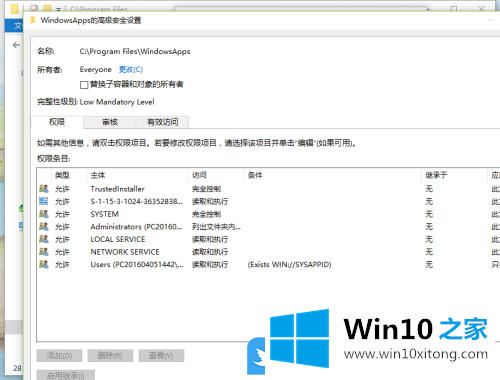Click the S-1-15-3-1024 entry app package icon
500x380 pixels.
[x=44, y=201]
